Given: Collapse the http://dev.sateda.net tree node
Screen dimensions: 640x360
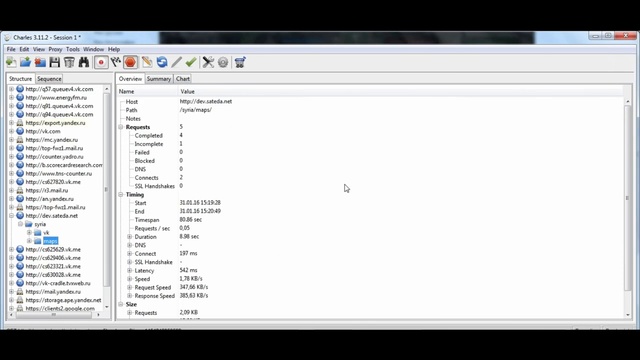Looking at the screenshot, I should click(x=11, y=216).
